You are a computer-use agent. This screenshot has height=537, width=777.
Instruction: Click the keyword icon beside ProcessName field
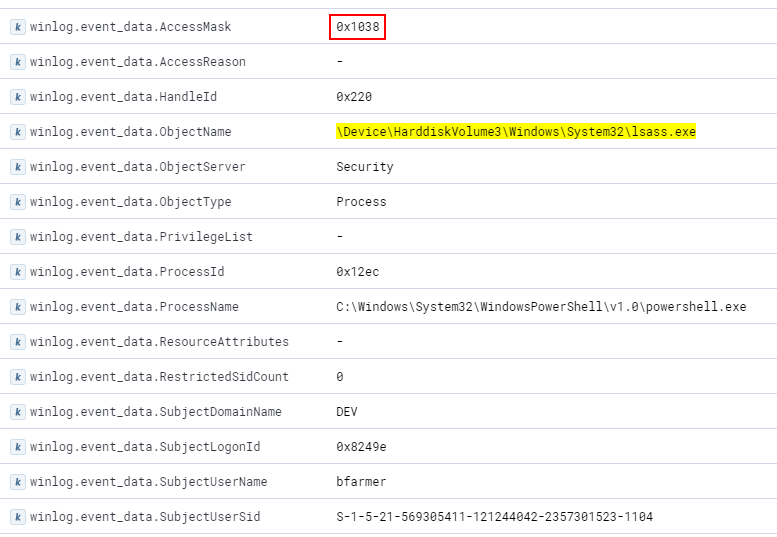click(17, 307)
